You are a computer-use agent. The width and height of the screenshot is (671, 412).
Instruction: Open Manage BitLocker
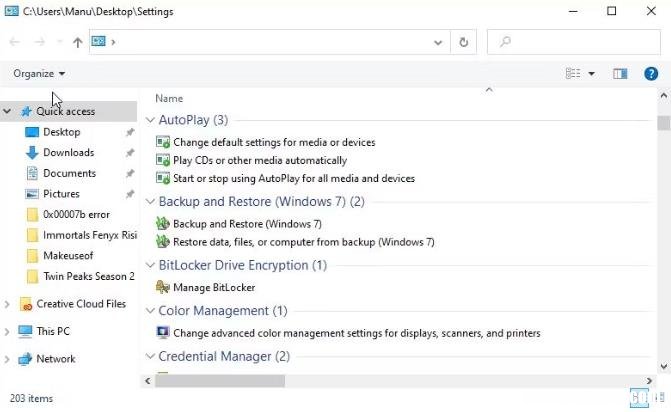click(214, 288)
